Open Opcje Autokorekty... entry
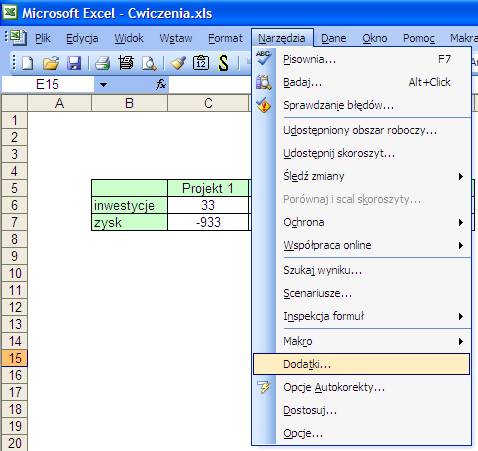The width and height of the screenshot is (478, 451). 334,387
